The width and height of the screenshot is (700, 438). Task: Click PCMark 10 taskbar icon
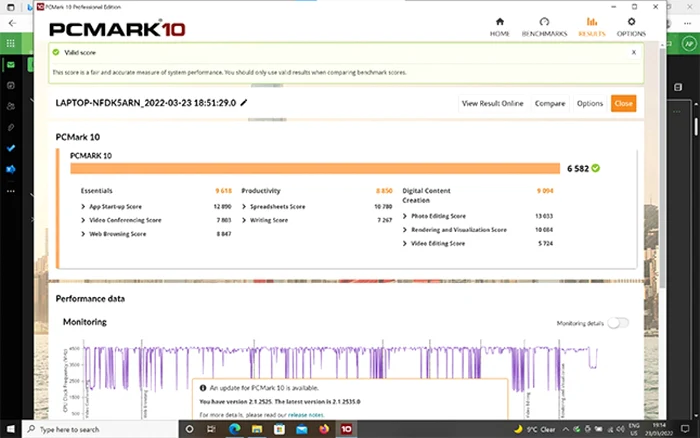(346, 429)
